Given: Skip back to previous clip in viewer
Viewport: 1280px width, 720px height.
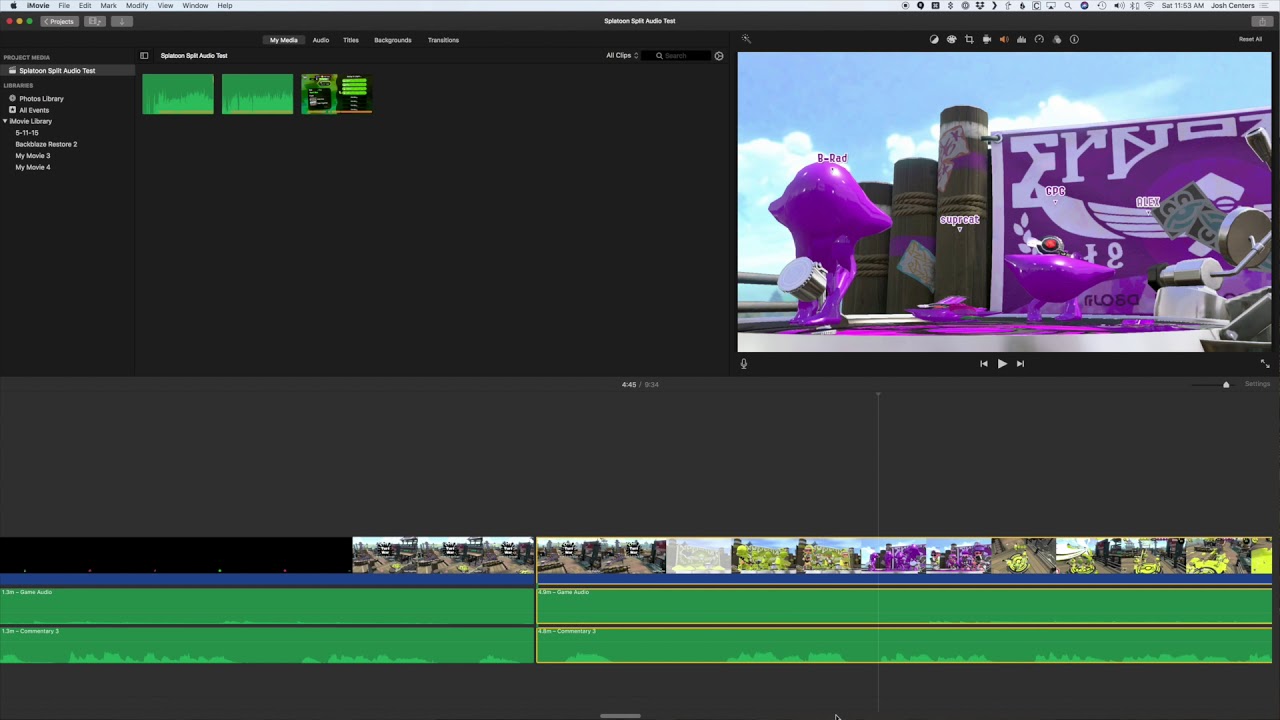Looking at the screenshot, I should [983, 364].
